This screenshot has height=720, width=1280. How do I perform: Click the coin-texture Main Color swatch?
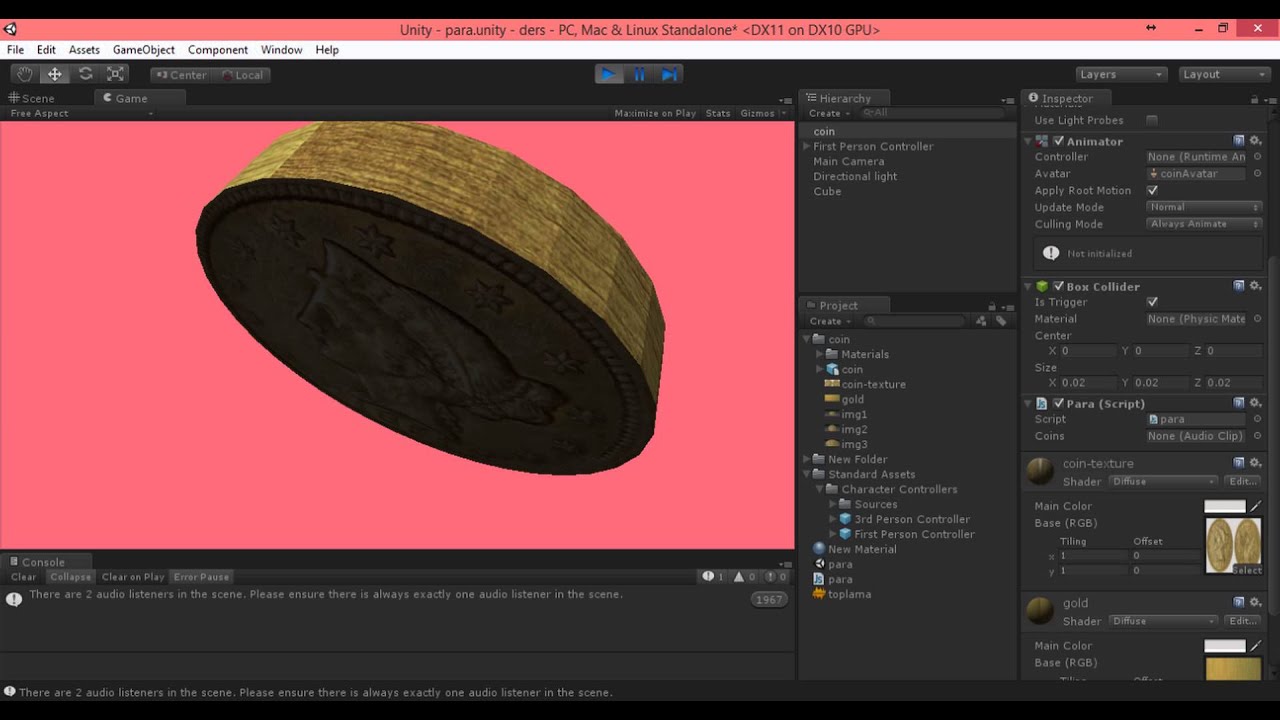[x=1224, y=506]
